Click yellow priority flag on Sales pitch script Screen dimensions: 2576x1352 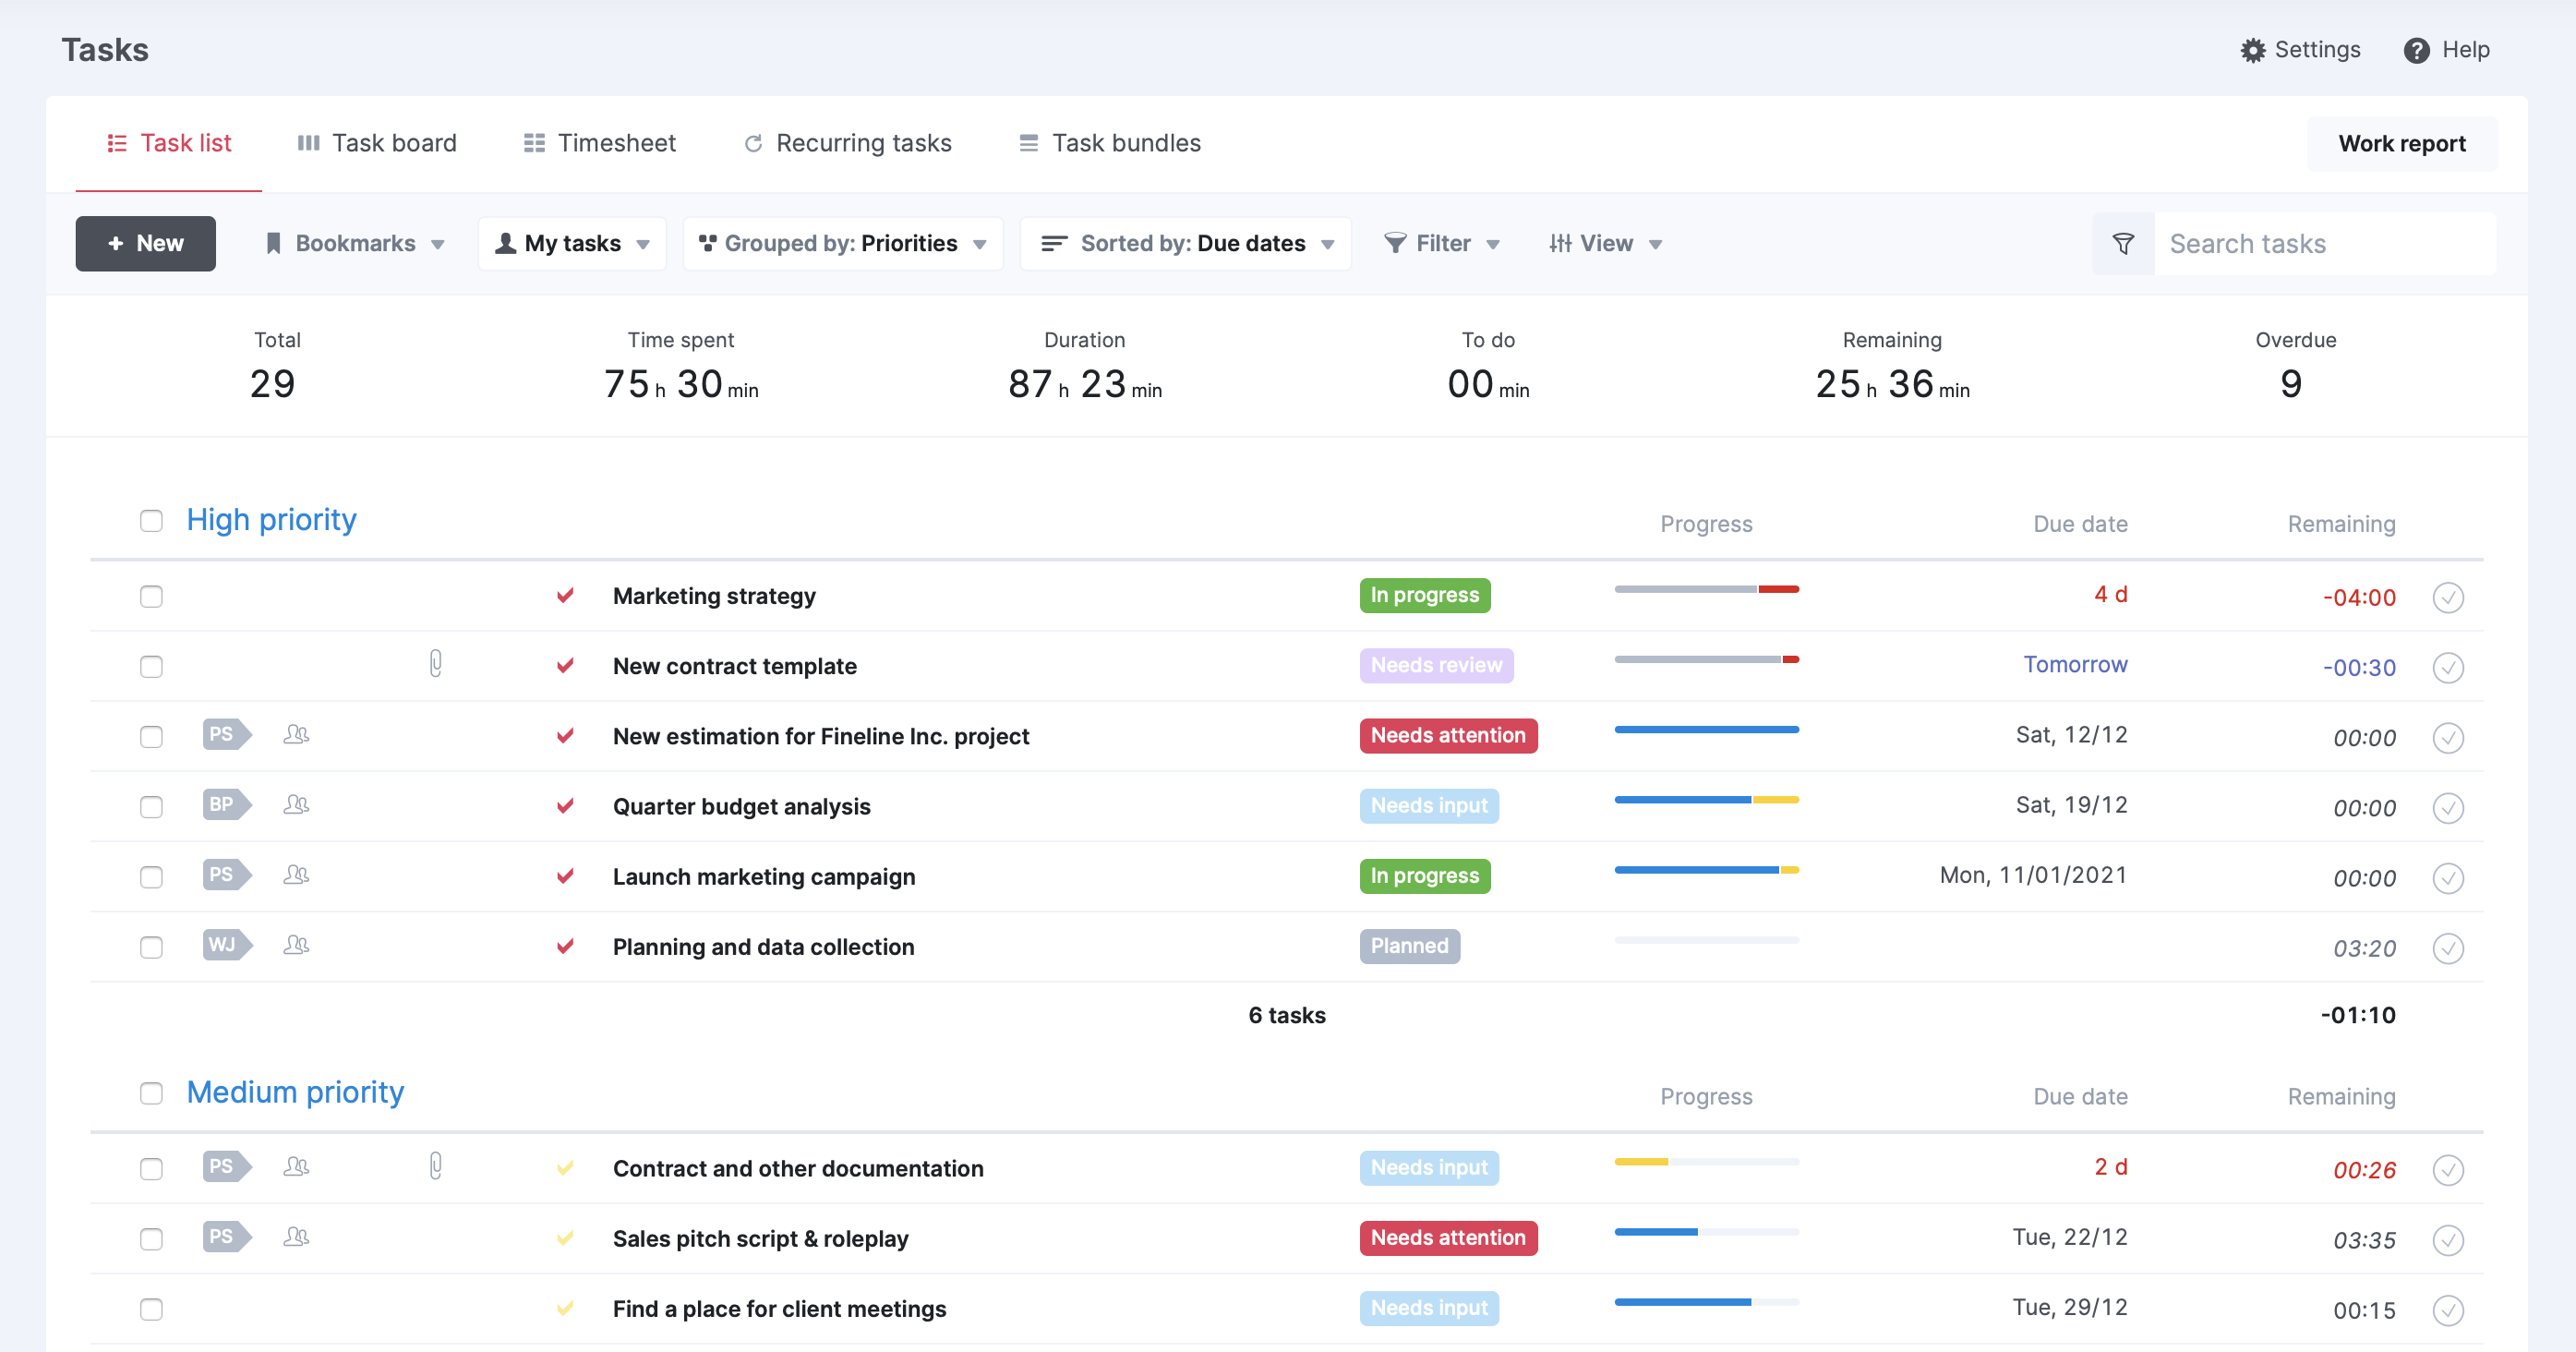(565, 1238)
